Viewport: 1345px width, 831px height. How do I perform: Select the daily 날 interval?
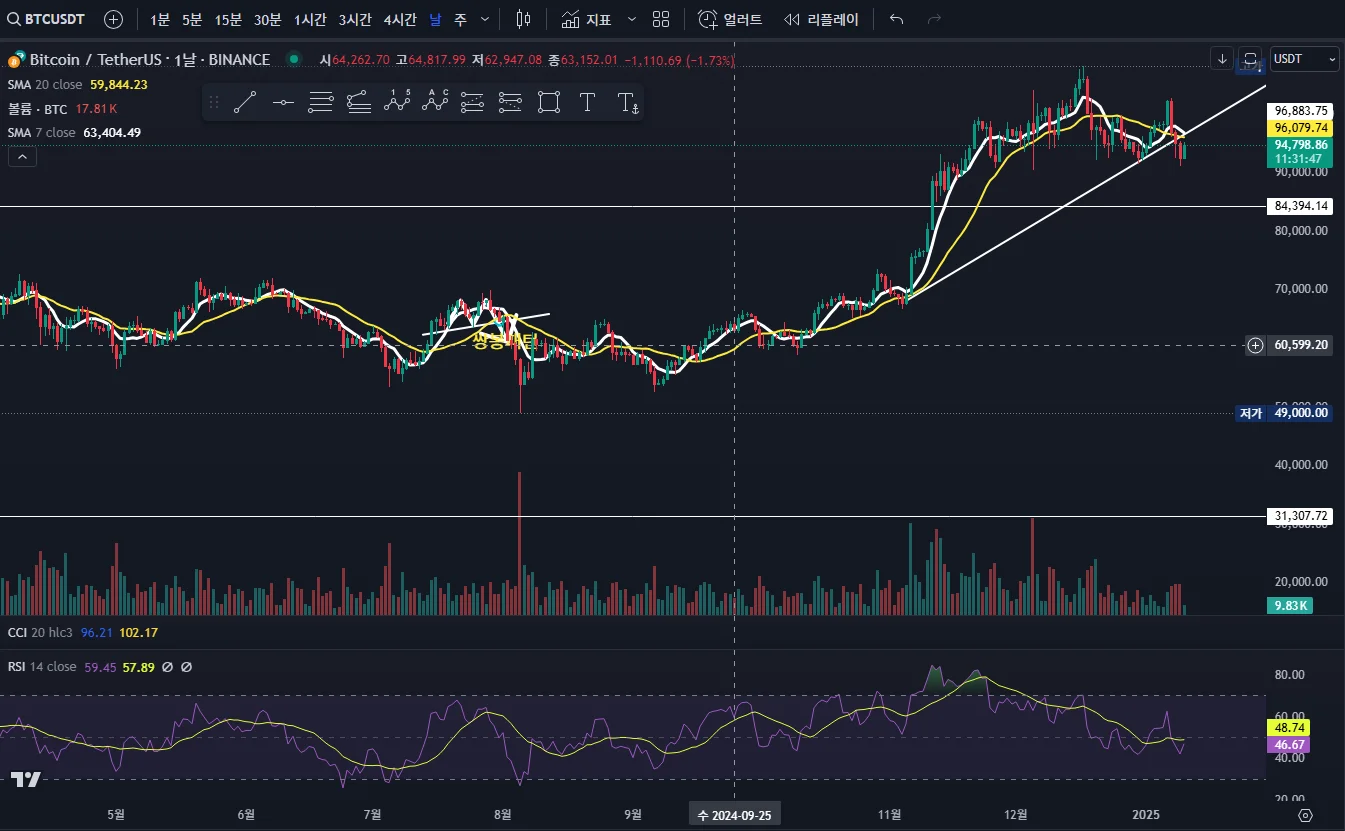[435, 19]
